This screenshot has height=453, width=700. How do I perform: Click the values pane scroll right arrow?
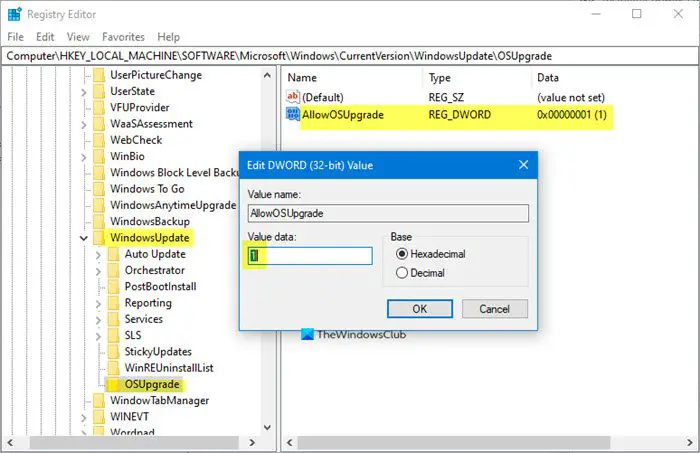click(691, 442)
